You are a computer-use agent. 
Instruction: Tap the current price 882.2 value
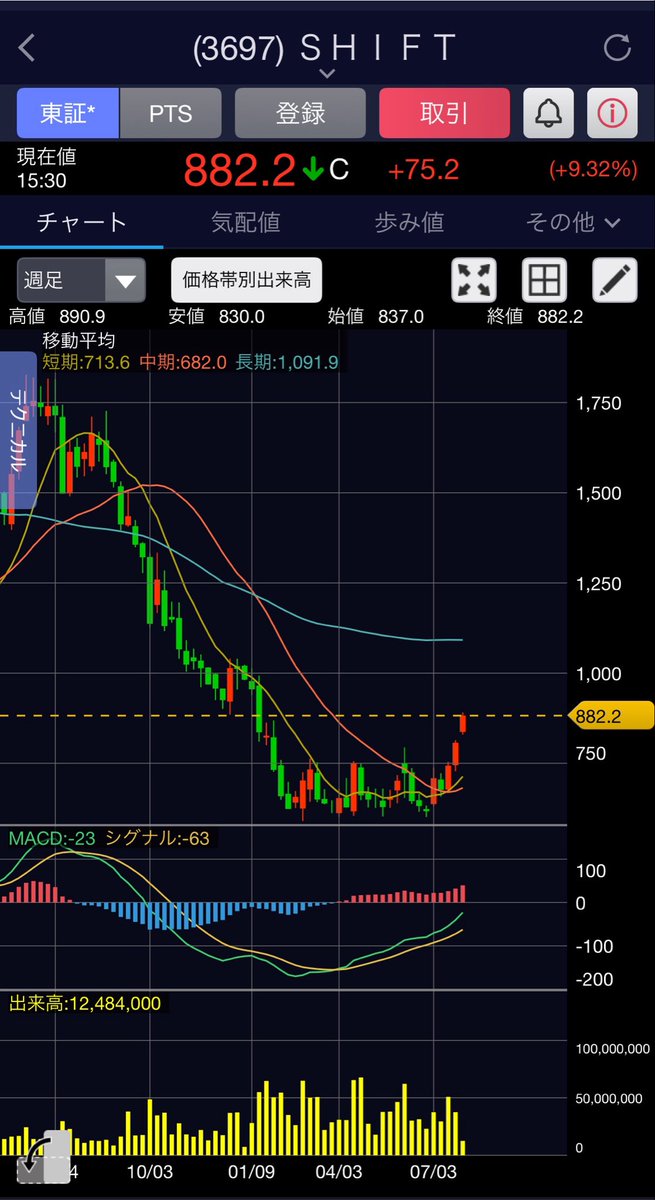[x=239, y=170]
